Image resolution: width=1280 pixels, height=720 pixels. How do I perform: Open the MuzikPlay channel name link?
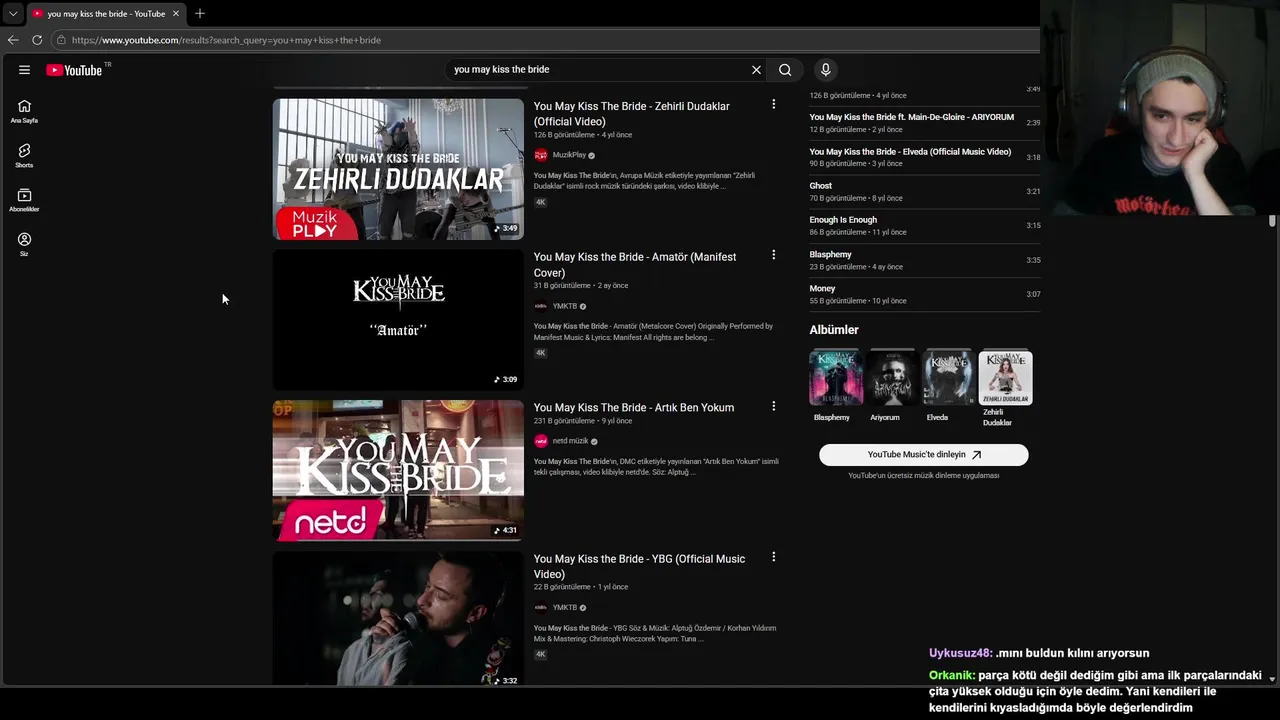point(569,155)
